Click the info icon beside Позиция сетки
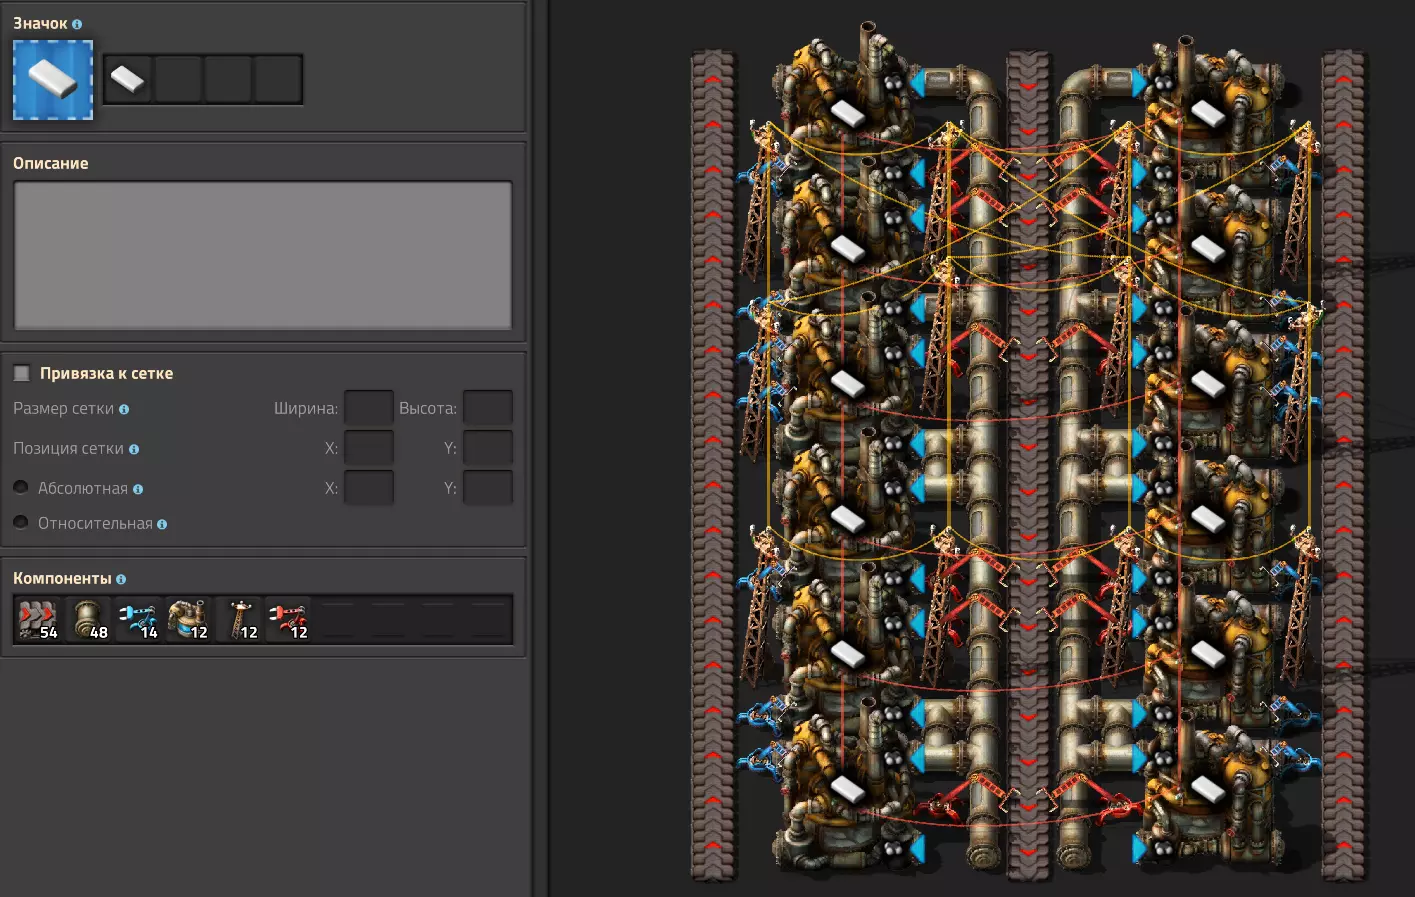1415x897 pixels. pyautogui.click(x=134, y=449)
